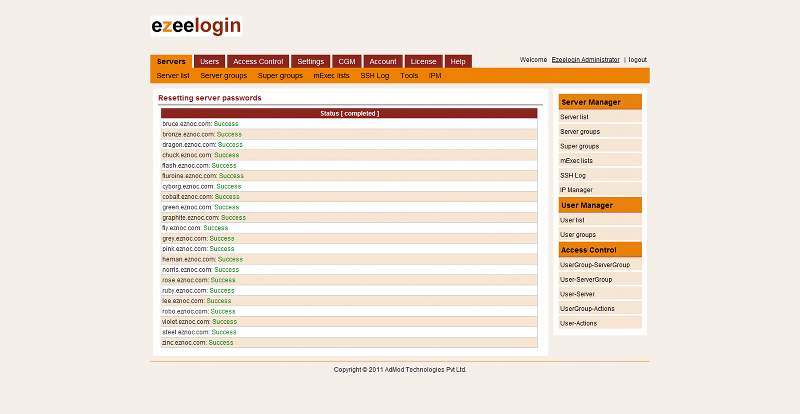Click the Ezeelogin Administrator link
This screenshot has height=414, width=800.
[585, 60]
